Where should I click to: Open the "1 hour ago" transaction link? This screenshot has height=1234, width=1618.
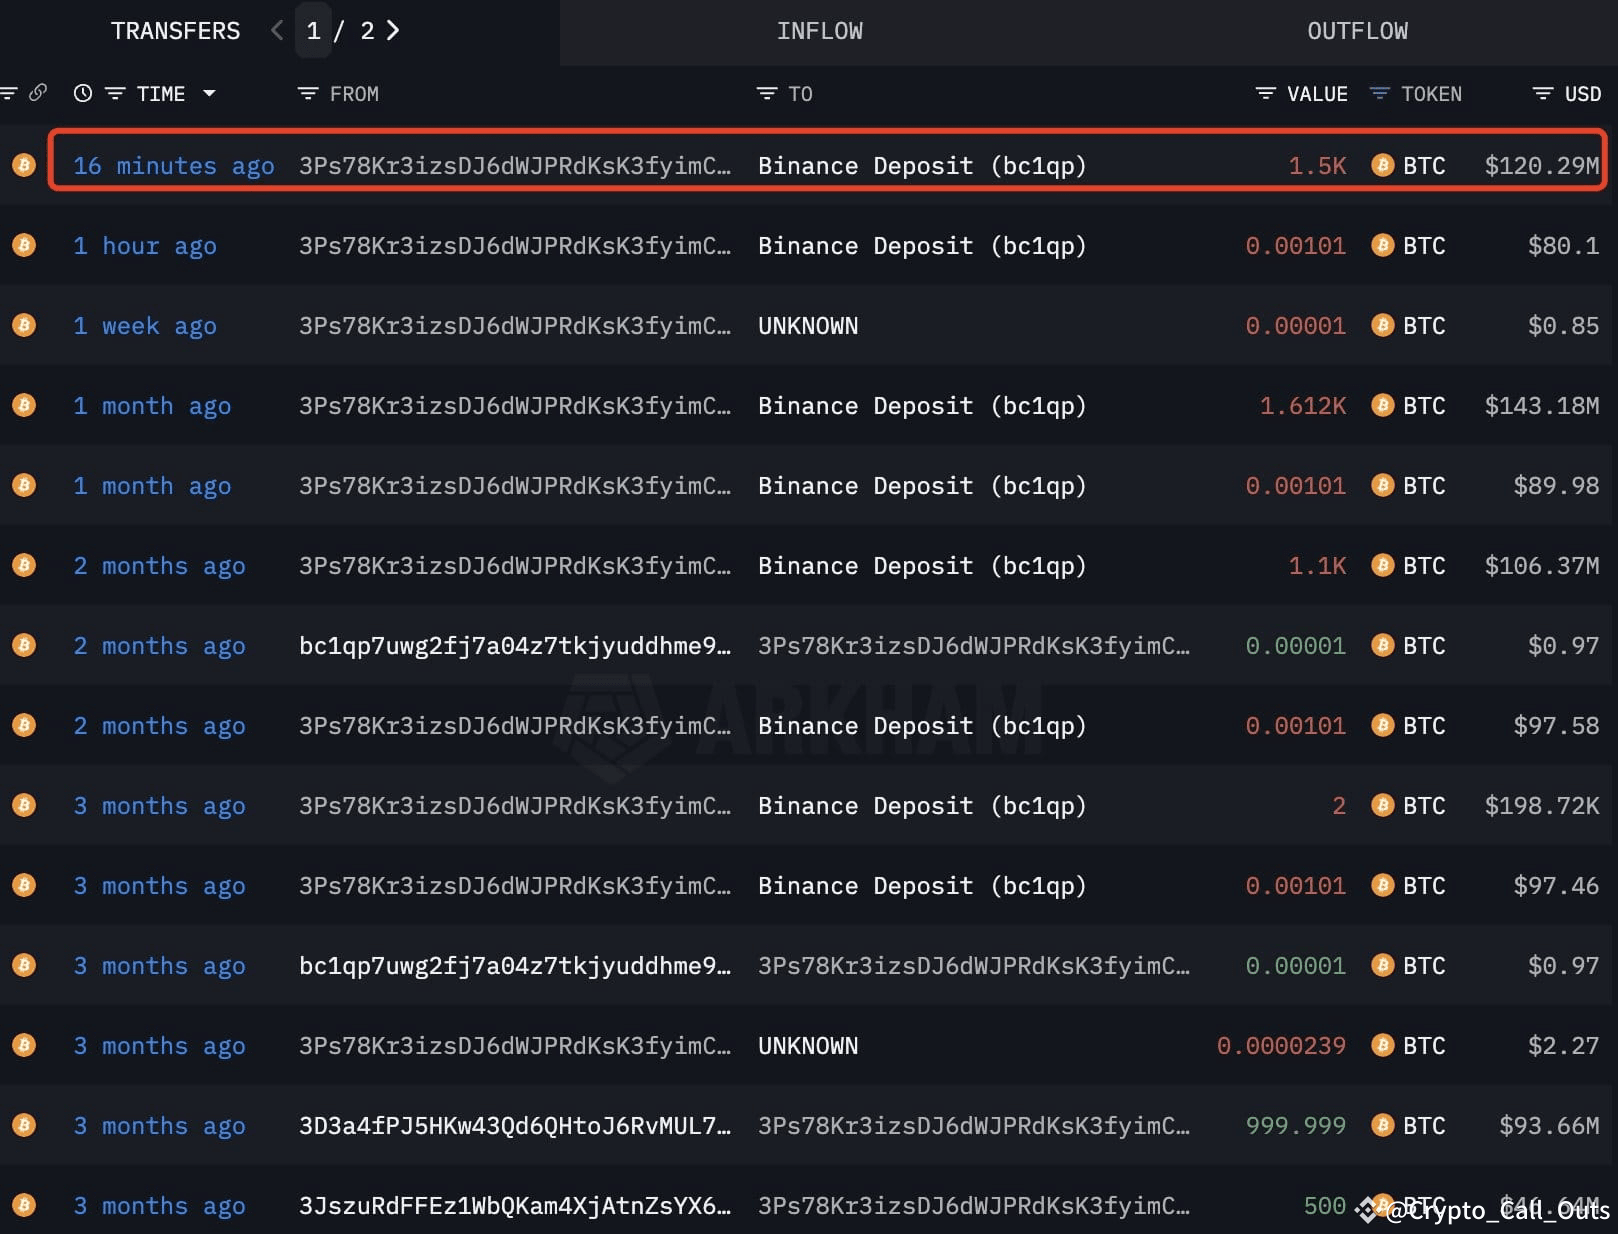coord(144,246)
